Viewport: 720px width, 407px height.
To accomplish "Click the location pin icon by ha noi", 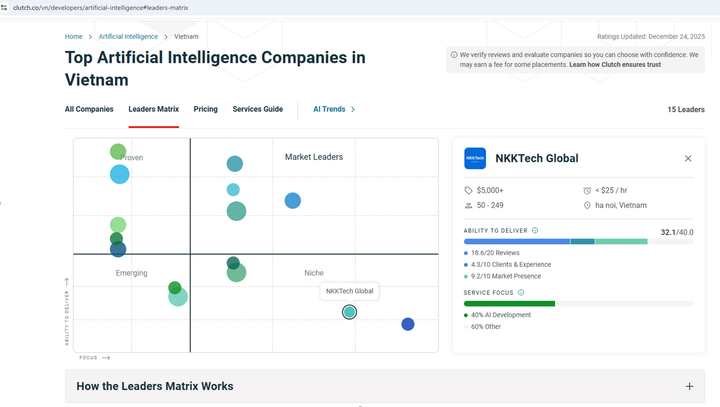I will (587, 205).
